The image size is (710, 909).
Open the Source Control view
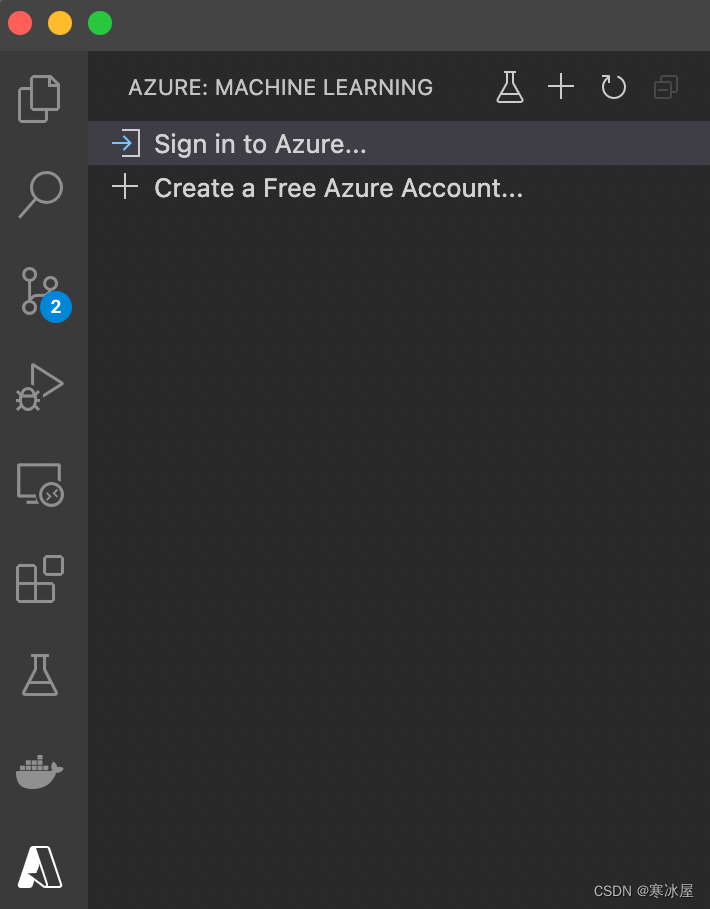click(38, 291)
